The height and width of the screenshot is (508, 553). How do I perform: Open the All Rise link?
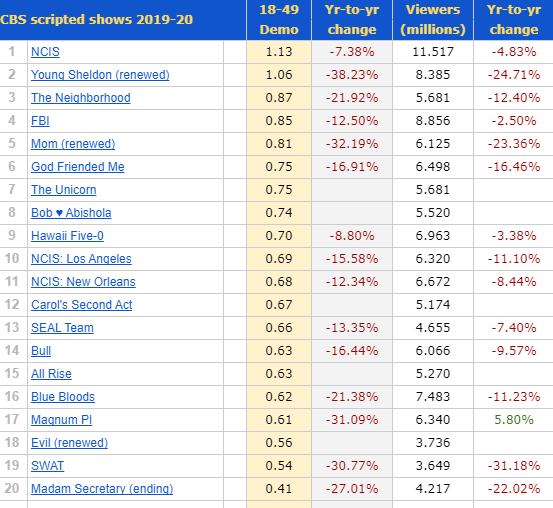[51, 374]
